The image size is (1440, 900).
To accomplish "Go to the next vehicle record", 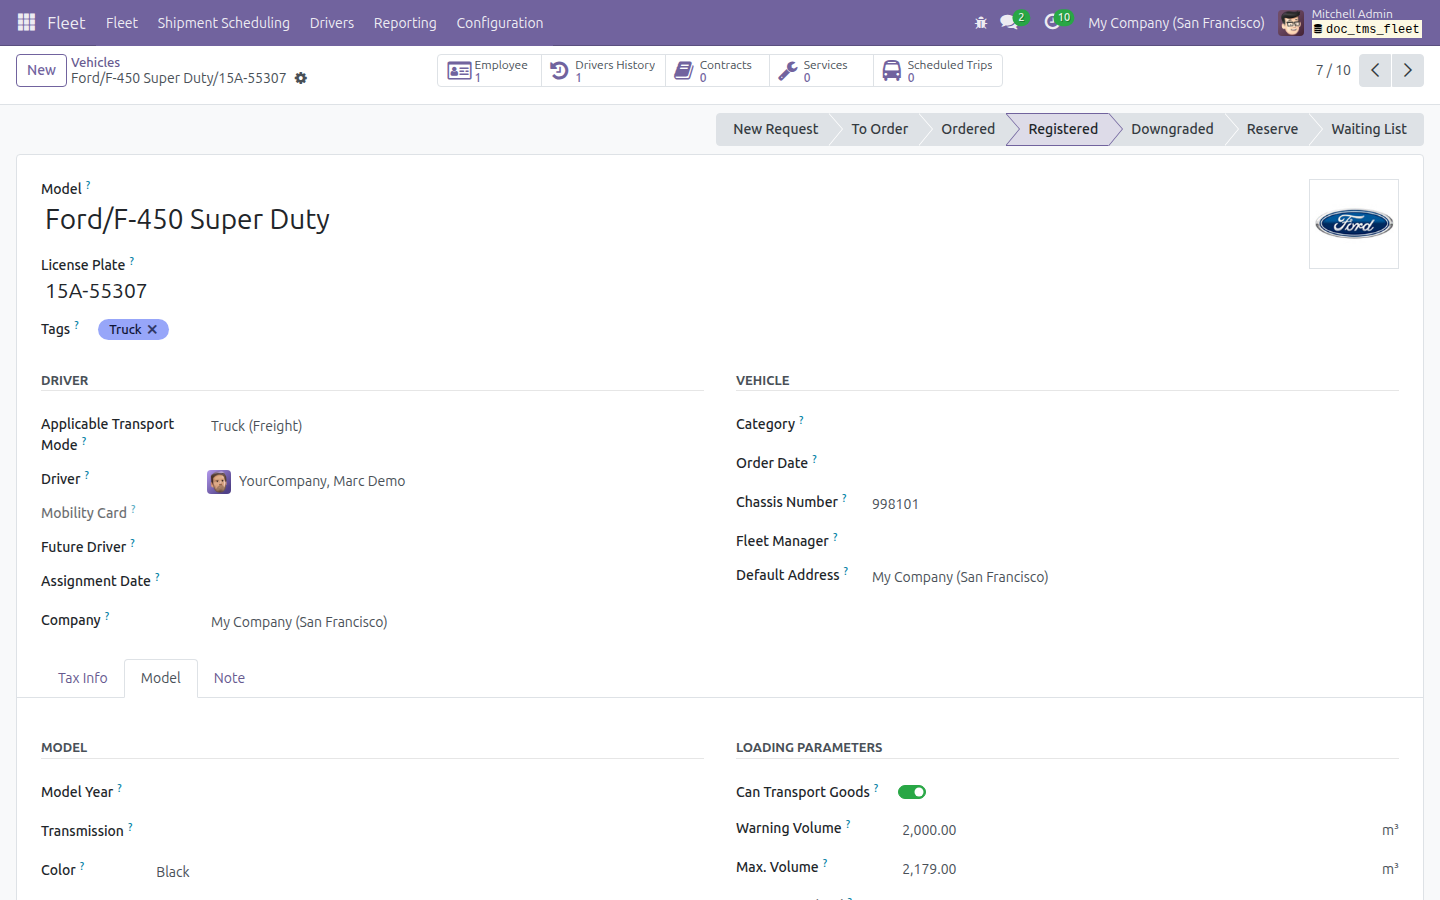I will pos(1408,70).
